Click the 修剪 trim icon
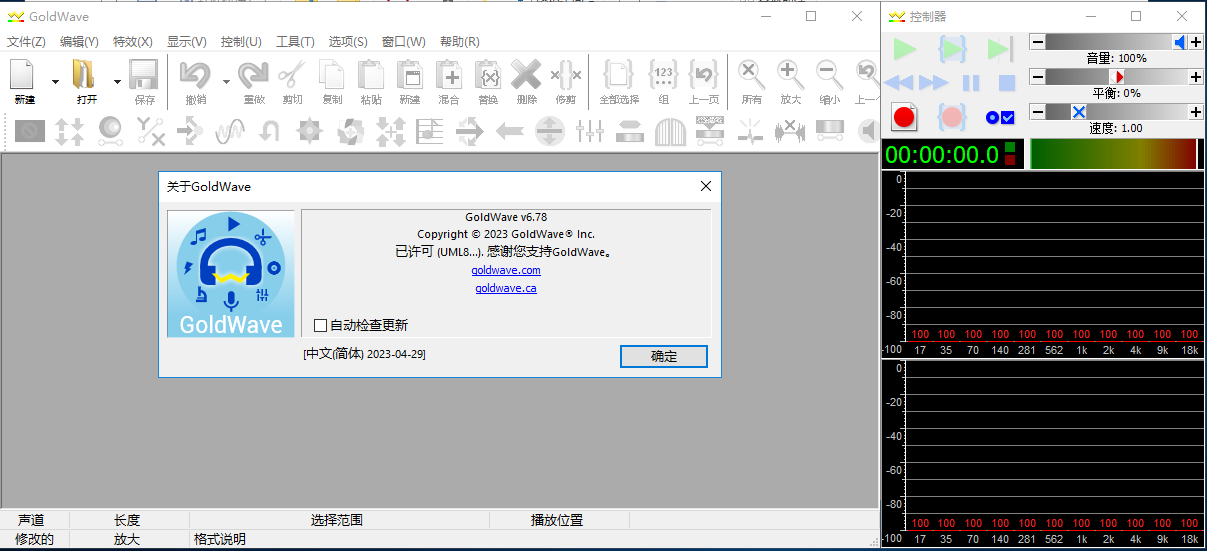Viewport: 1207px width, 551px height. coord(566,76)
